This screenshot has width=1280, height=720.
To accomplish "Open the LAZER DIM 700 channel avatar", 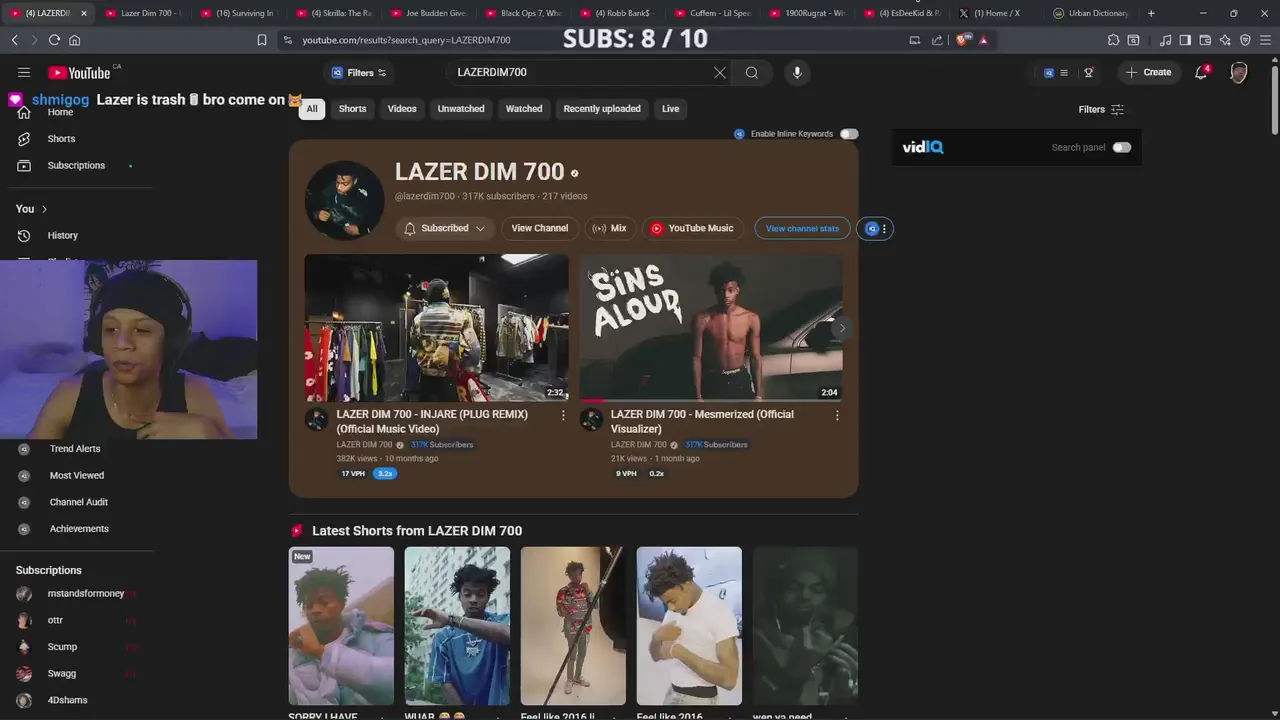I will [344, 200].
